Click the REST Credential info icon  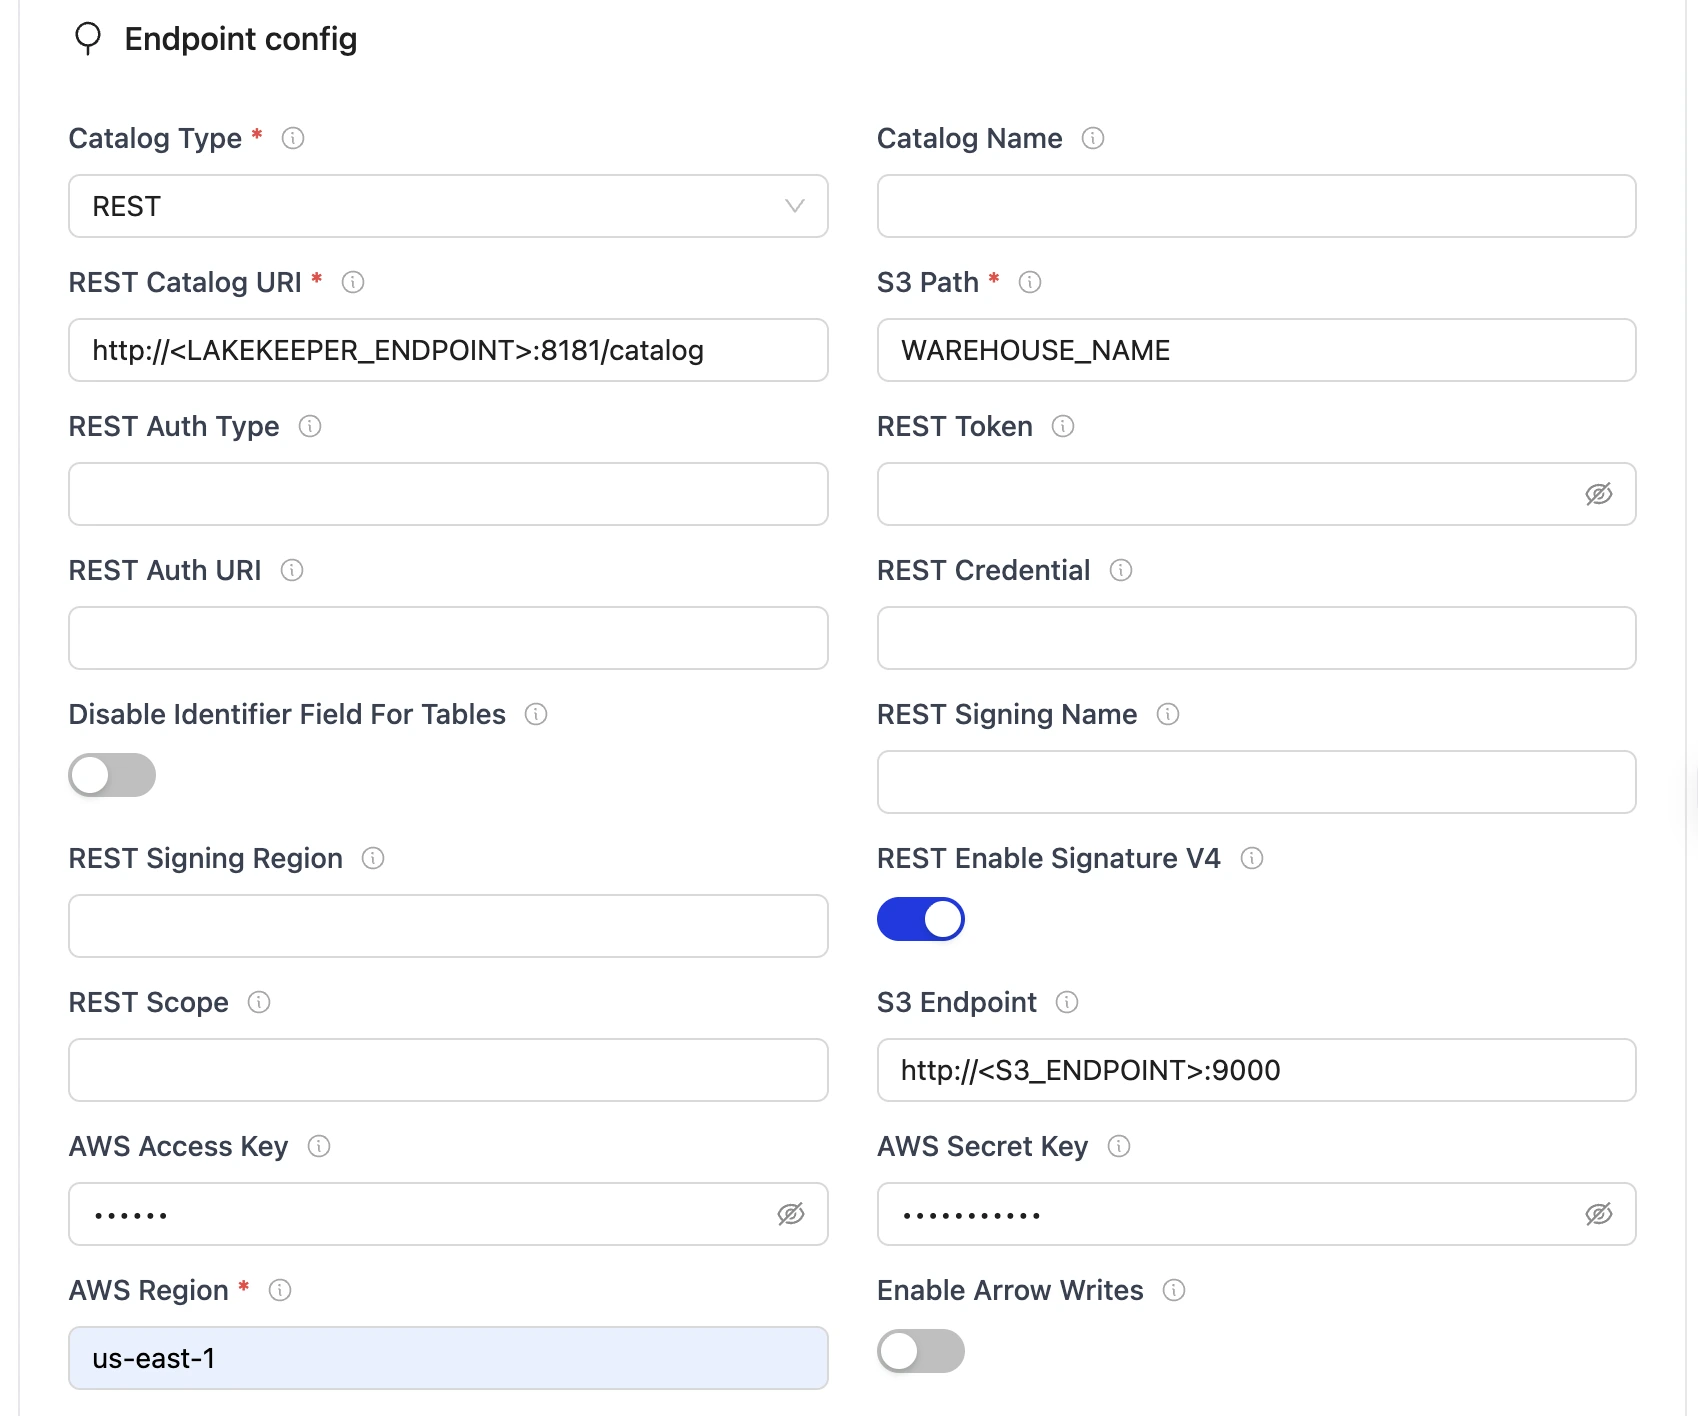pyautogui.click(x=1121, y=570)
